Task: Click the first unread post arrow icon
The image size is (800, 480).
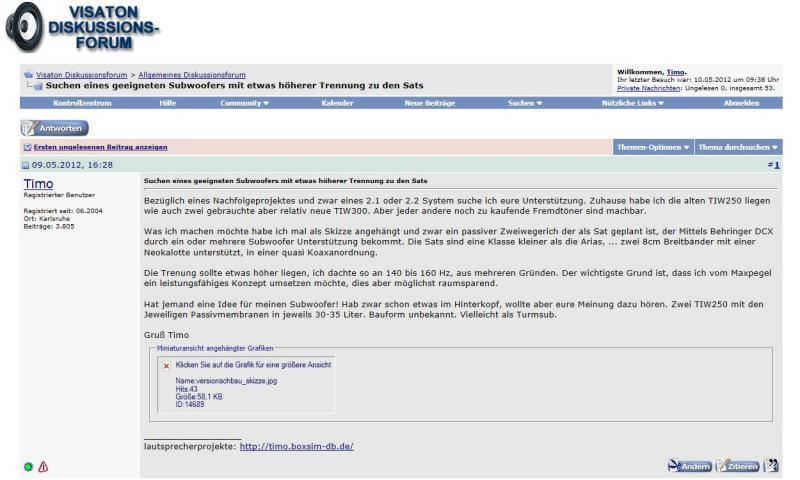Action: click(28, 147)
